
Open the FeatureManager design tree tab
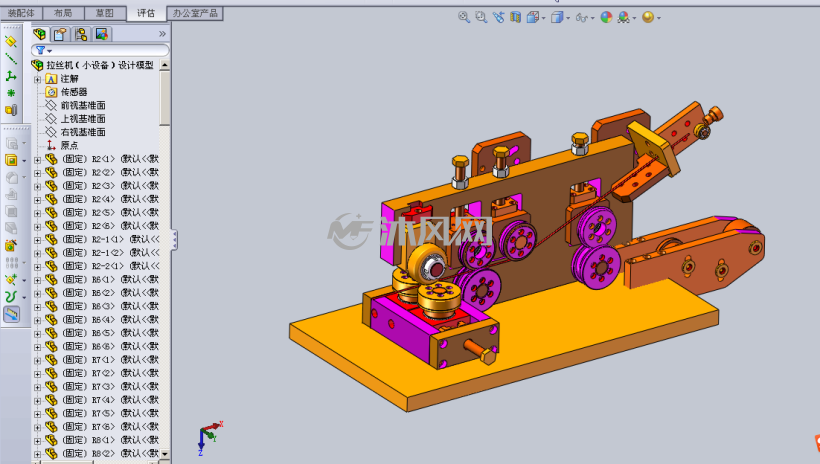pyautogui.click(x=40, y=35)
